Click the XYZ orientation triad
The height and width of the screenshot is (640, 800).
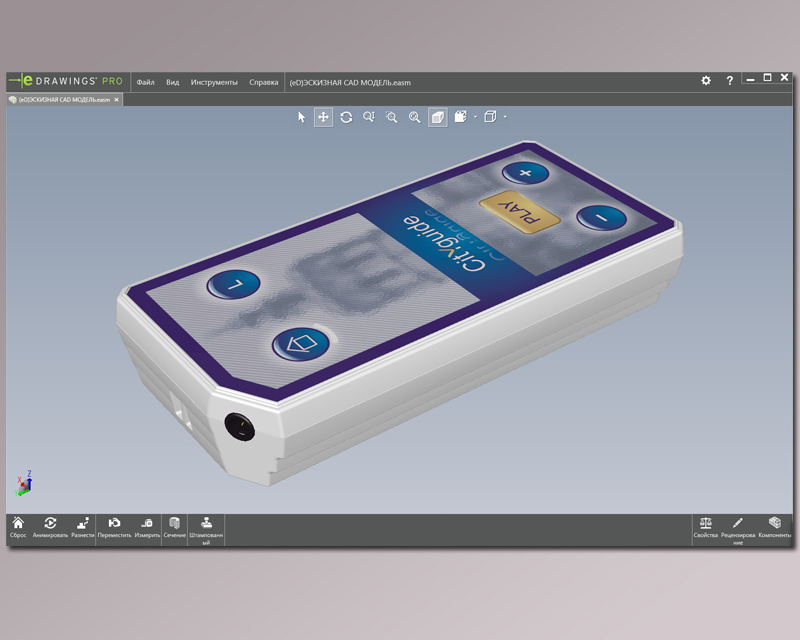24,483
